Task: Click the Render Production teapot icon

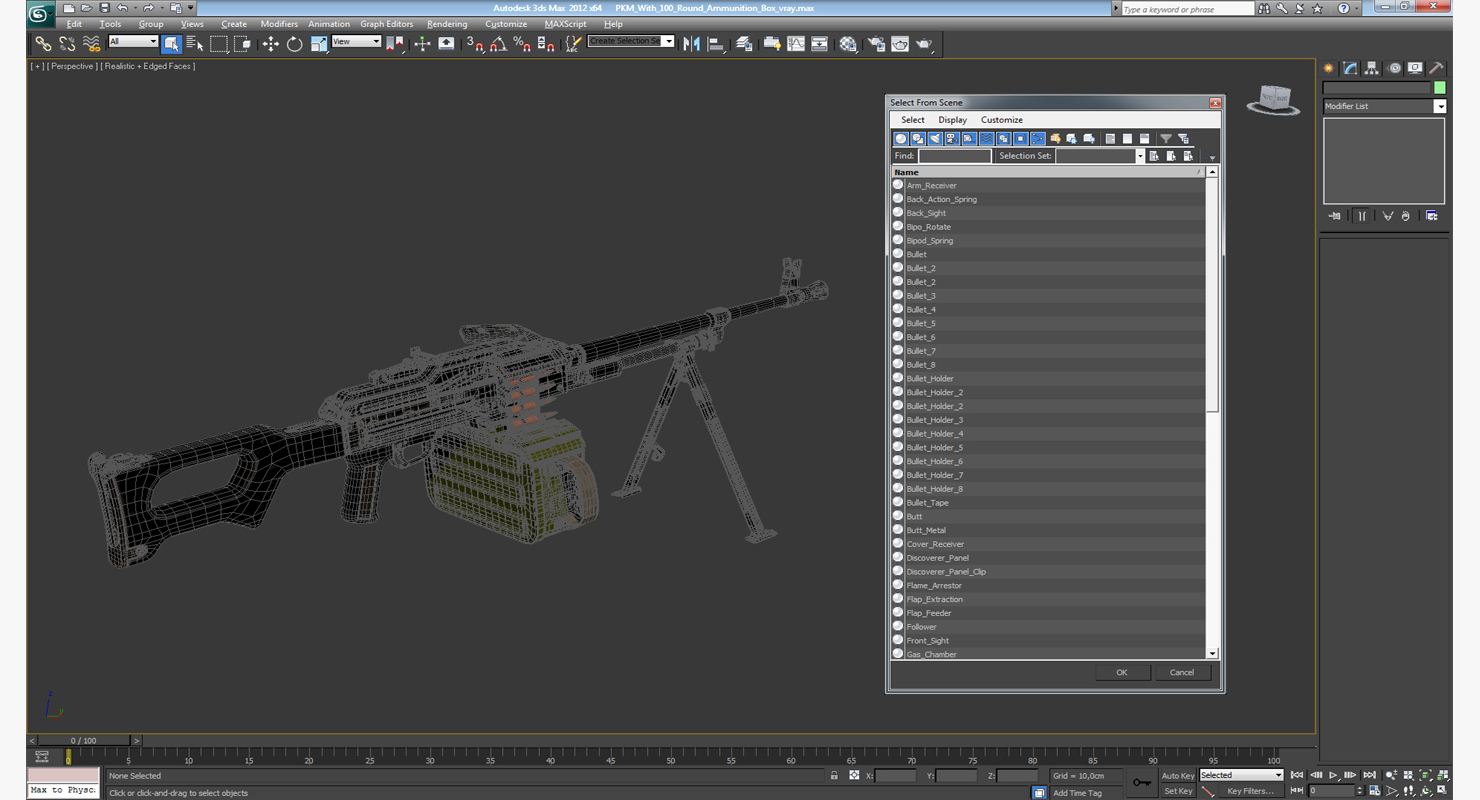Action: (x=924, y=44)
